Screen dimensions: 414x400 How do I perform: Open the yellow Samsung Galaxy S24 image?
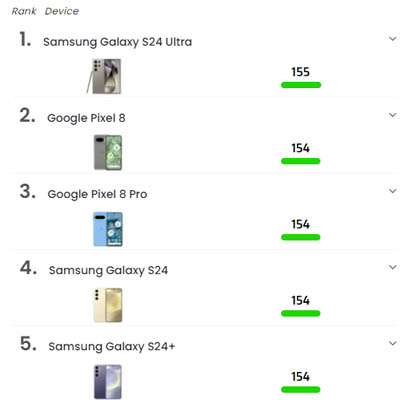click(x=108, y=305)
